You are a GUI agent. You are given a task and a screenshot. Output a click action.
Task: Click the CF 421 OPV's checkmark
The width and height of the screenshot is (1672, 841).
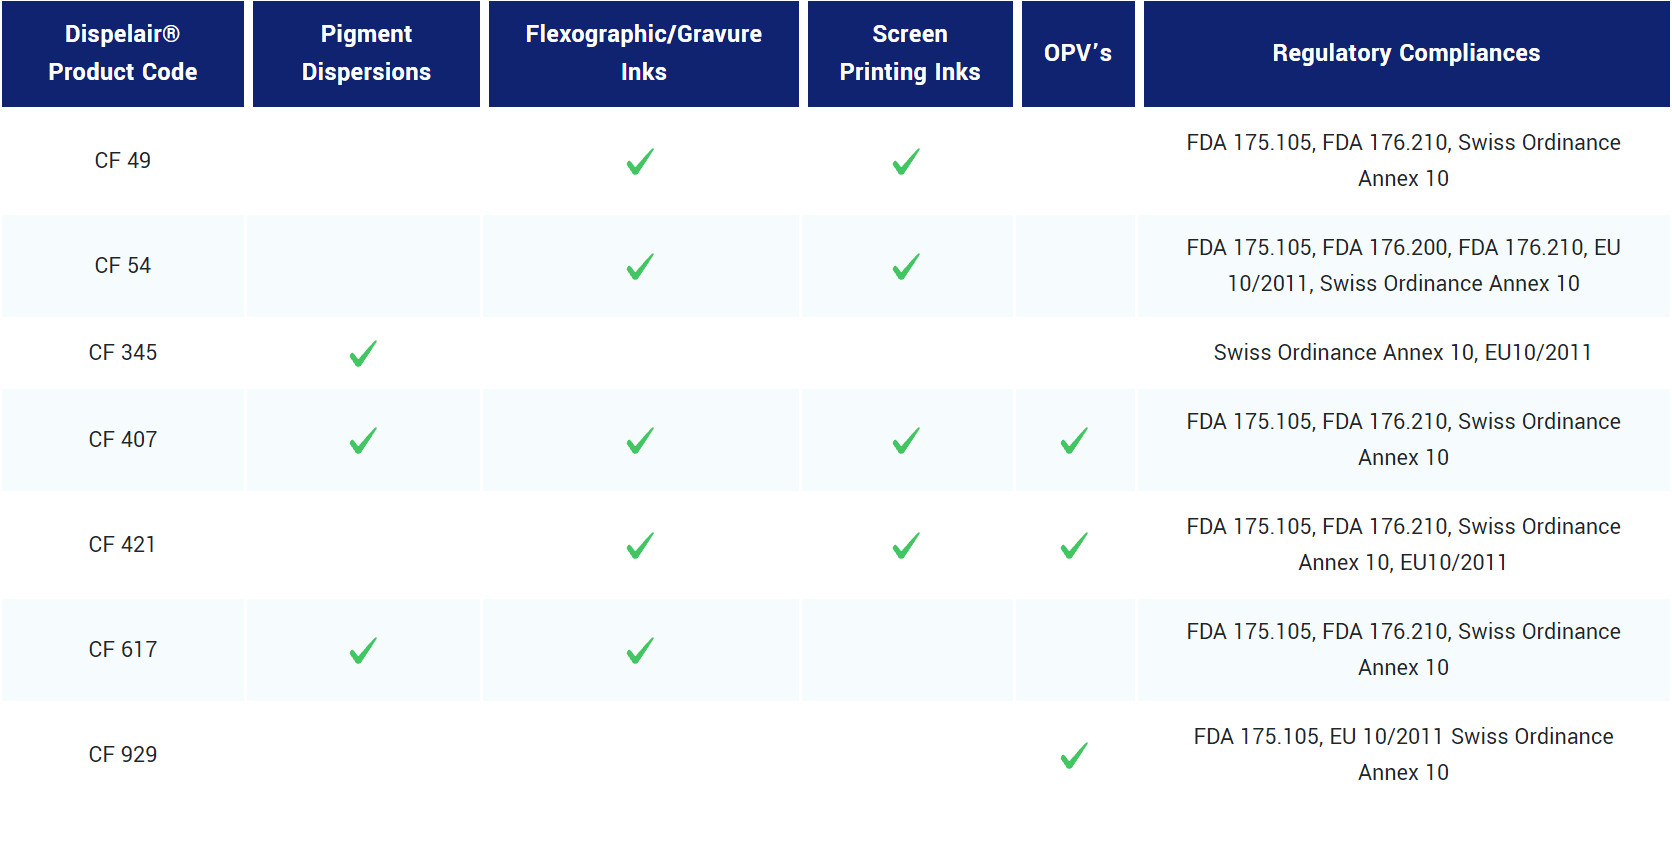[1074, 546]
